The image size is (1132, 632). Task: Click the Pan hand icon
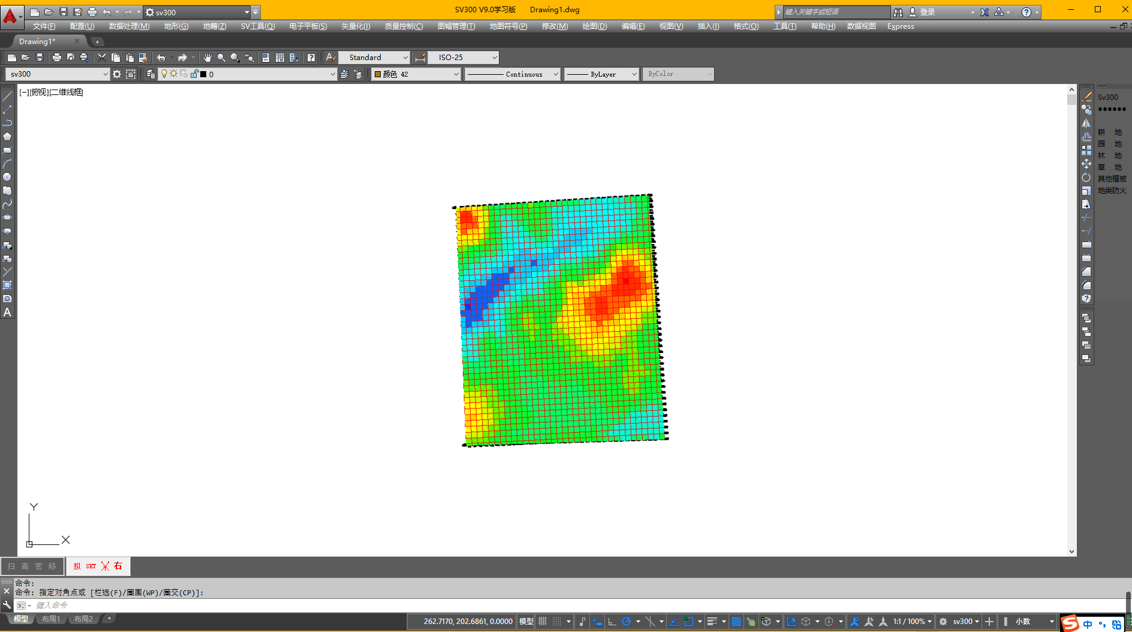point(207,58)
